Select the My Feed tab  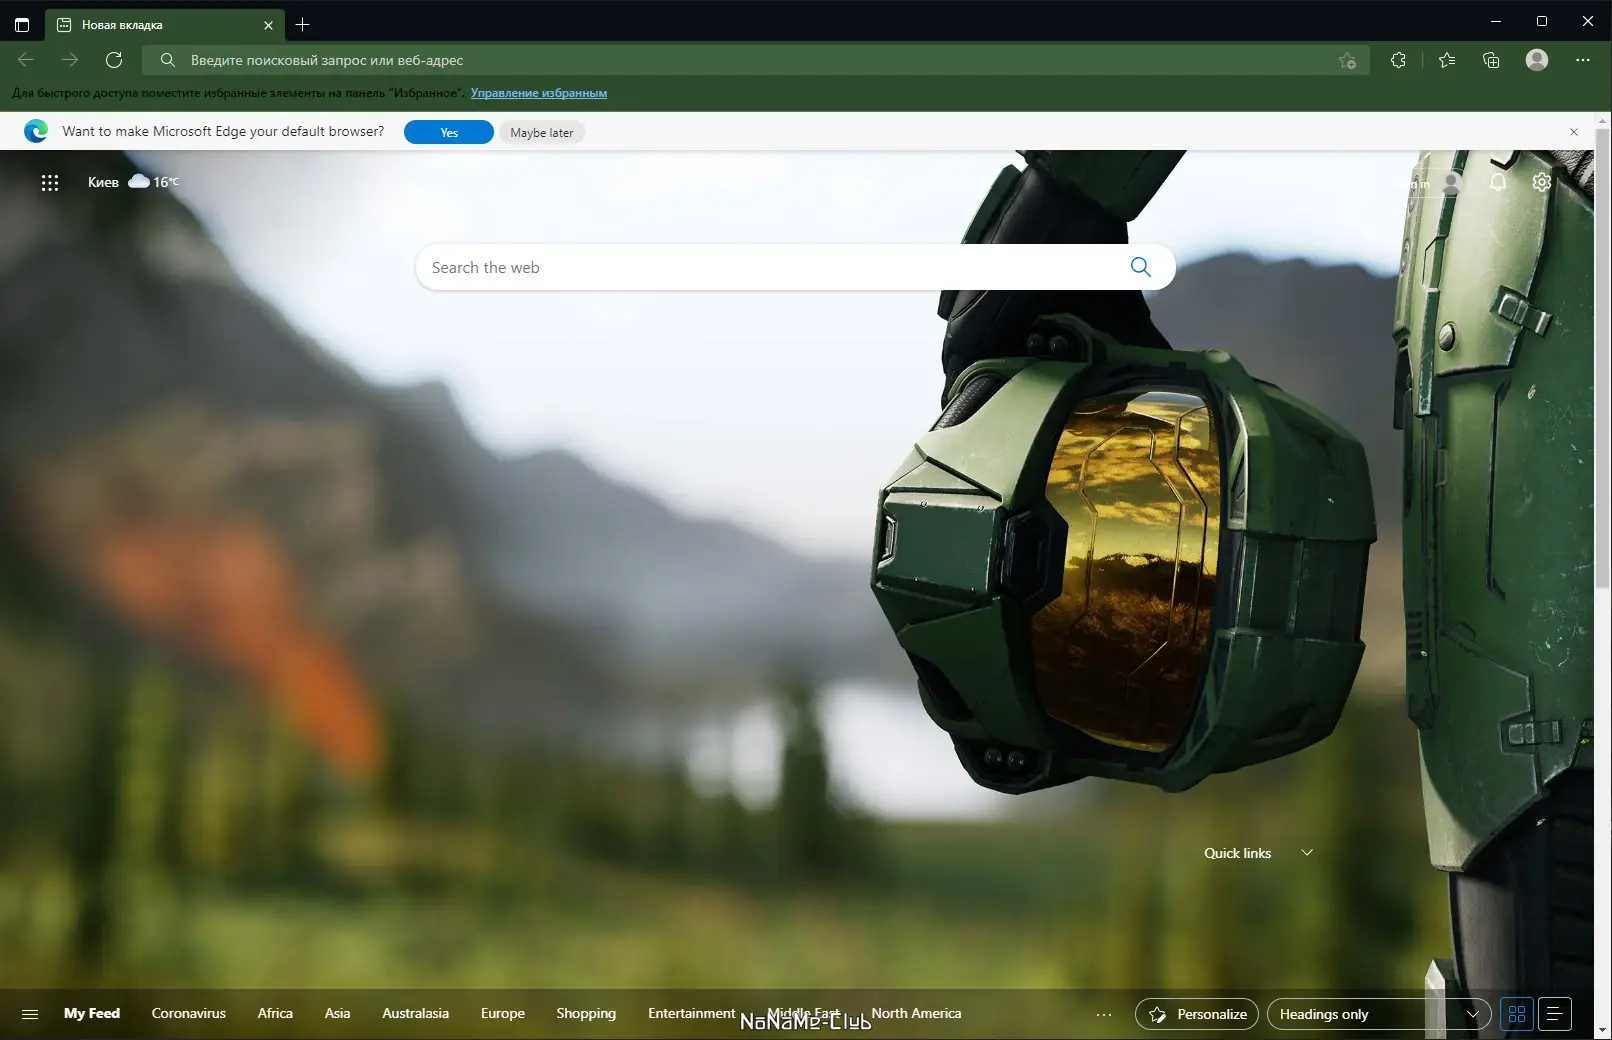92,1013
